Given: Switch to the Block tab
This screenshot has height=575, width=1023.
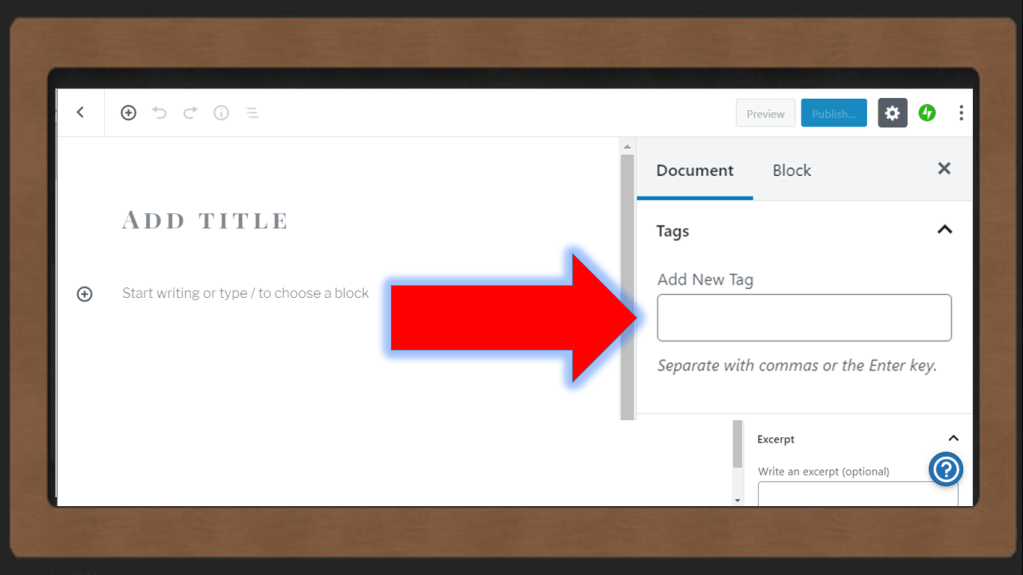Looking at the screenshot, I should click(x=791, y=171).
